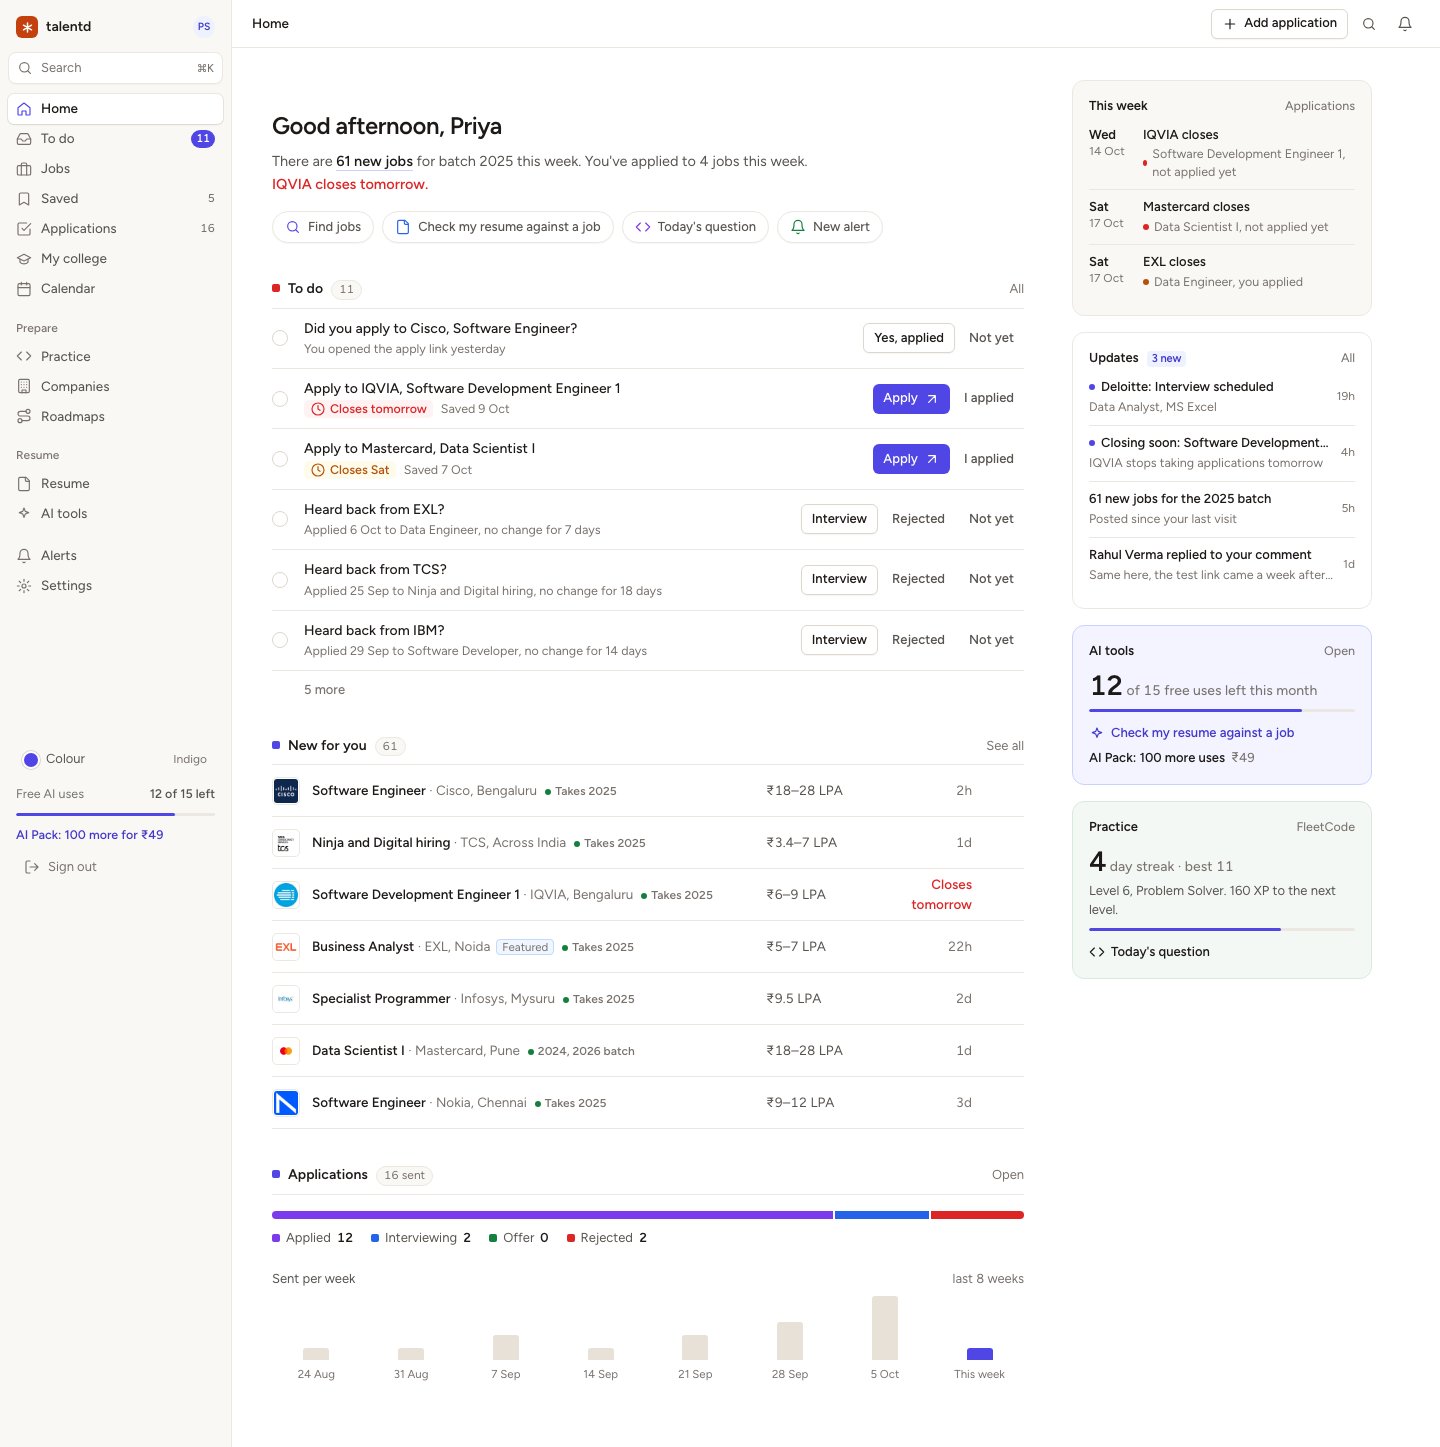Click Indigo colour swatch in sidebar

(x=31, y=760)
